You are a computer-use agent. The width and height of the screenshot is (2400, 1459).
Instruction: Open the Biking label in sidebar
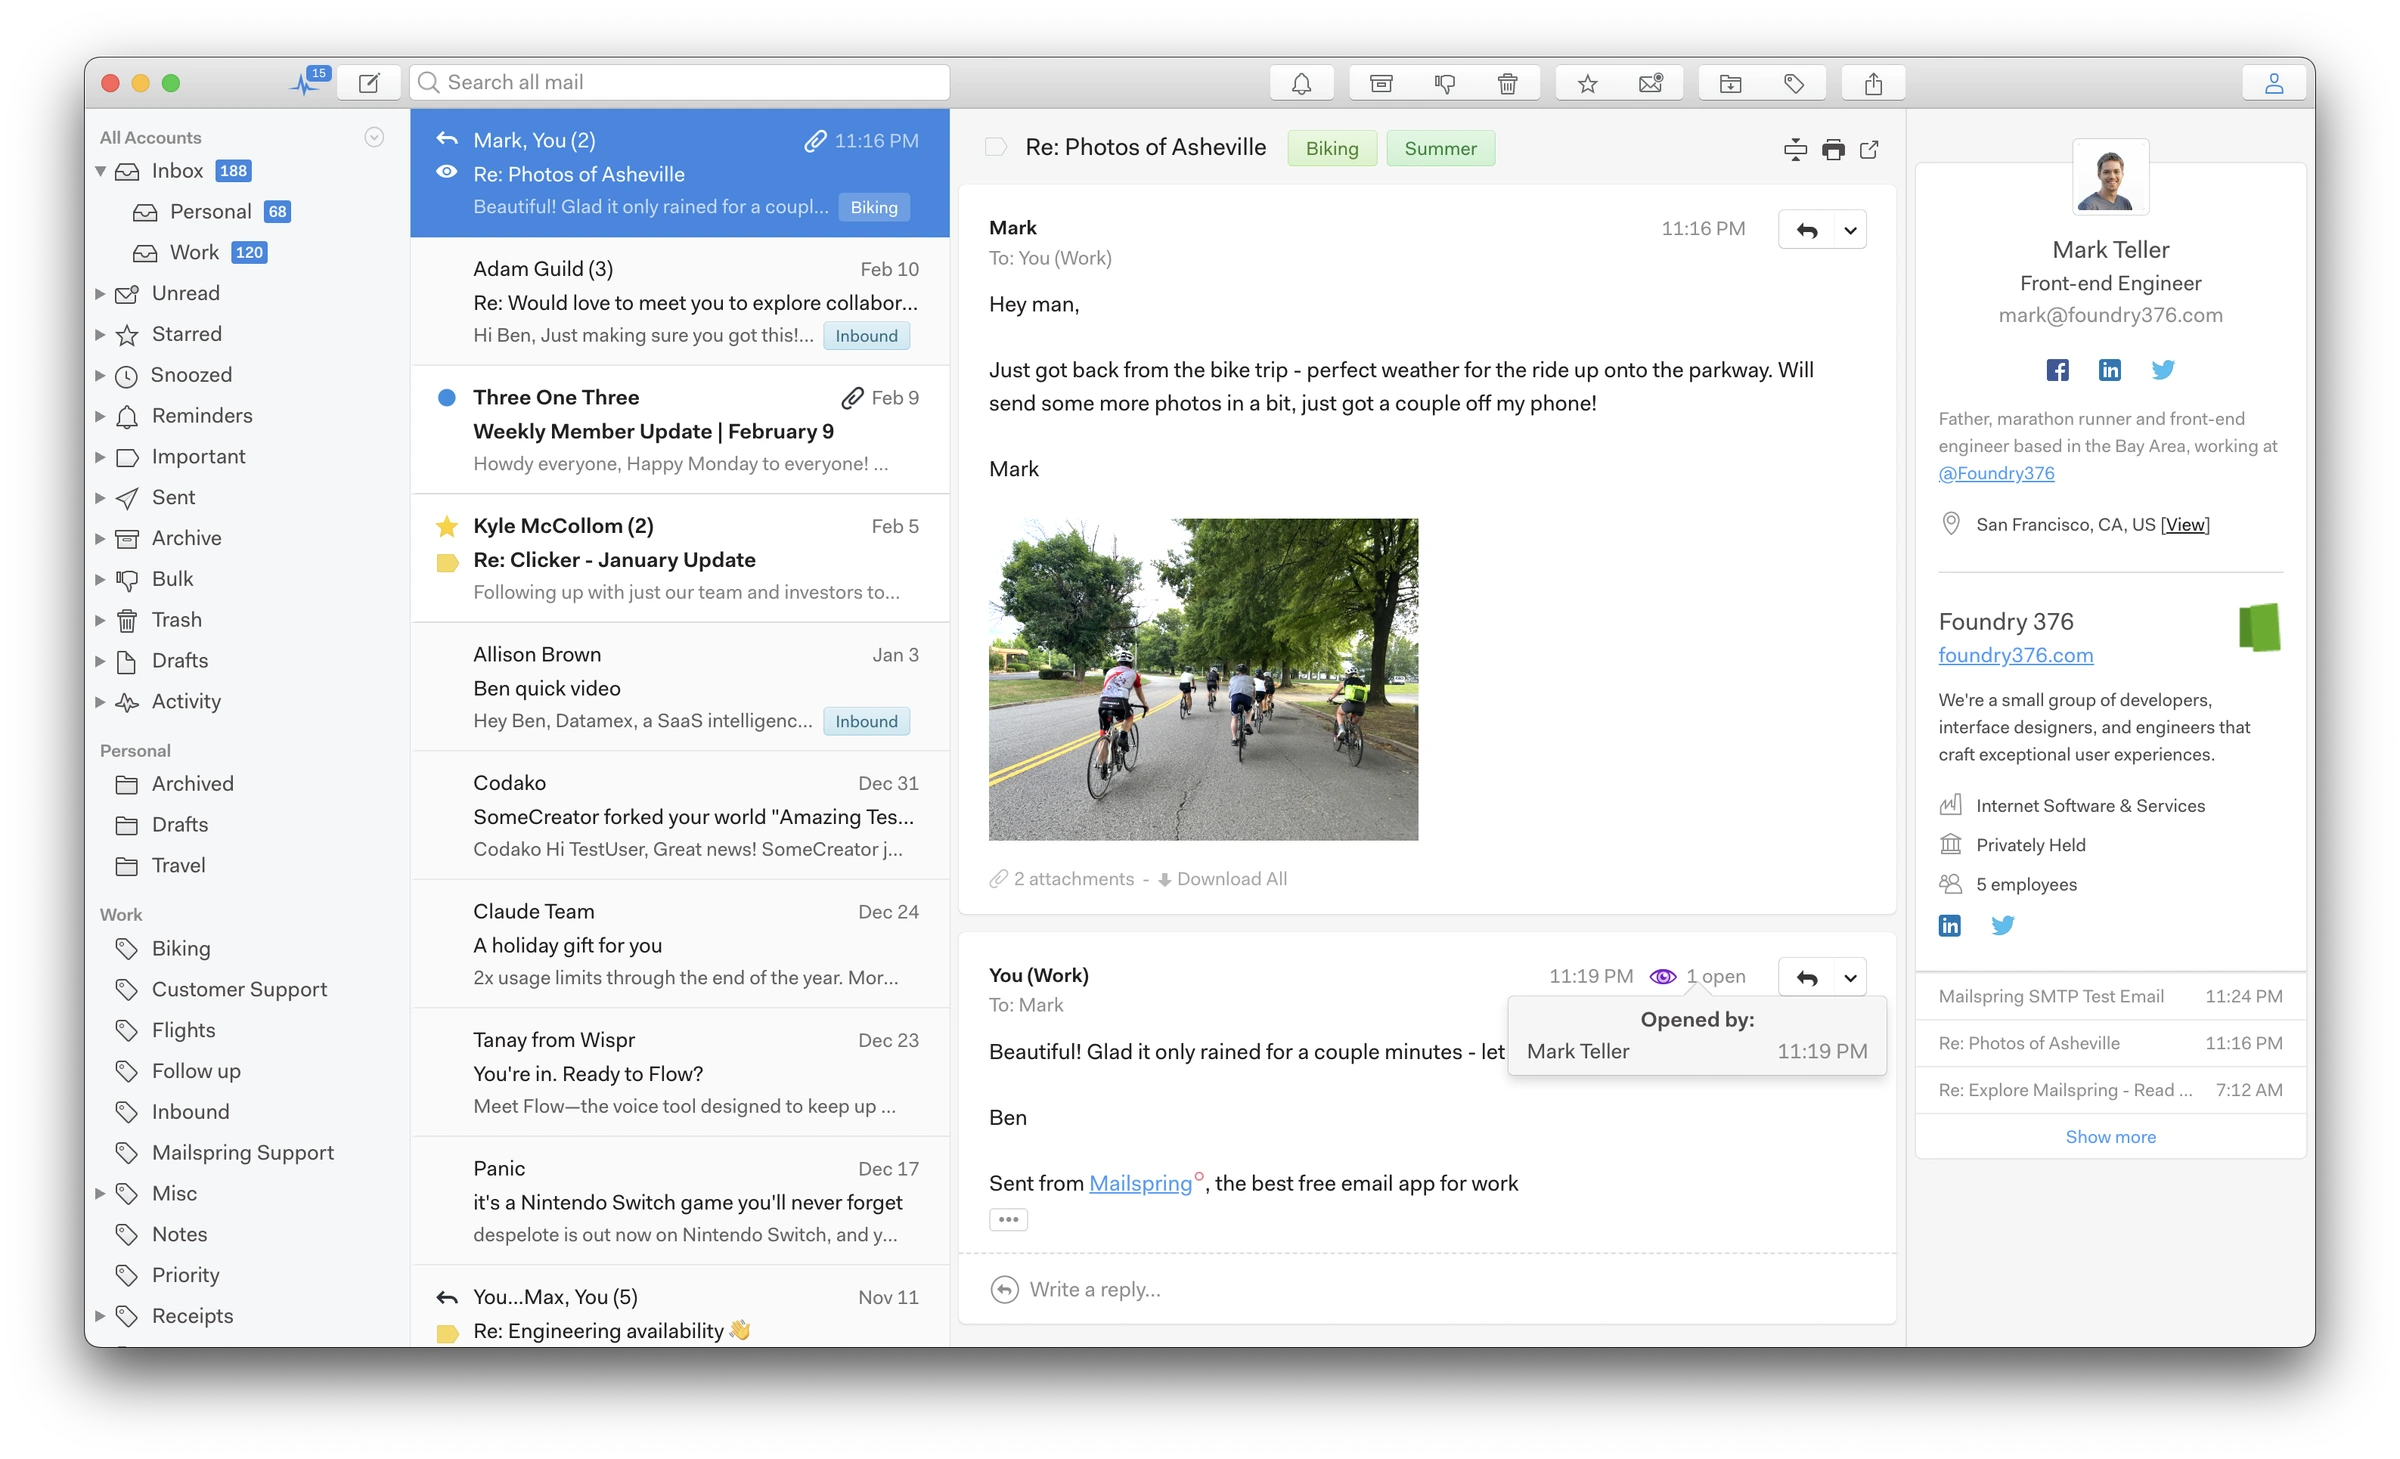pyautogui.click(x=181, y=948)
